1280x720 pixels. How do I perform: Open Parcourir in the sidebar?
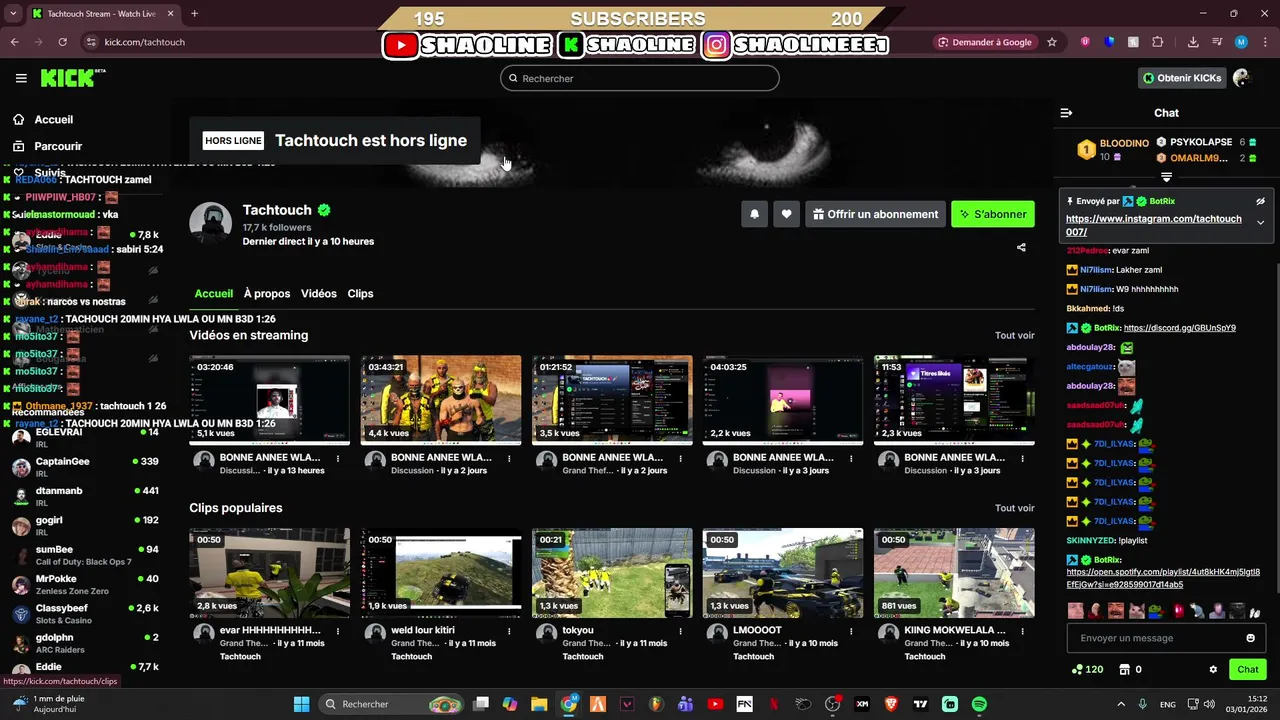[58, 146]
